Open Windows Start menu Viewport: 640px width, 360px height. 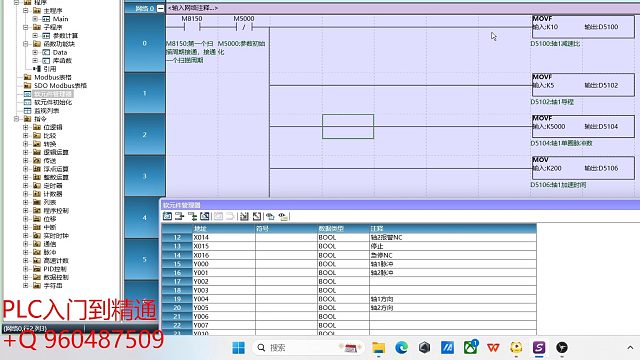point(238,348)
